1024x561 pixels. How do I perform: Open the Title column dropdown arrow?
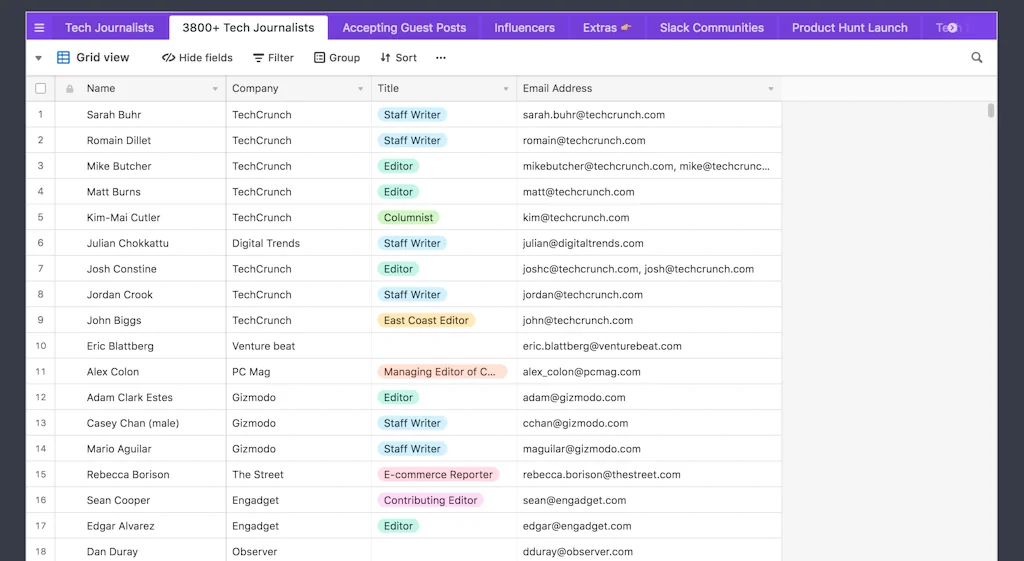(505, 89)
